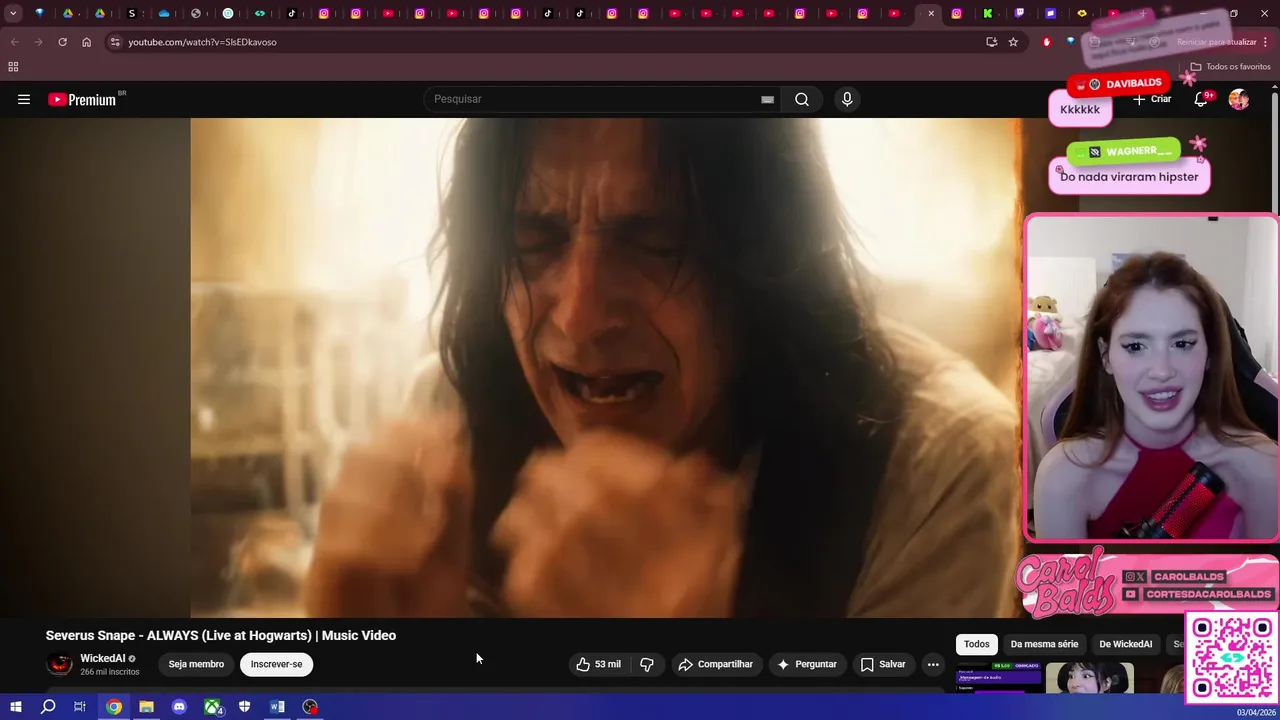The image size is (1280, 720).
Task: Open the YouTube guide hamburger menu
Action: (24, 99)
